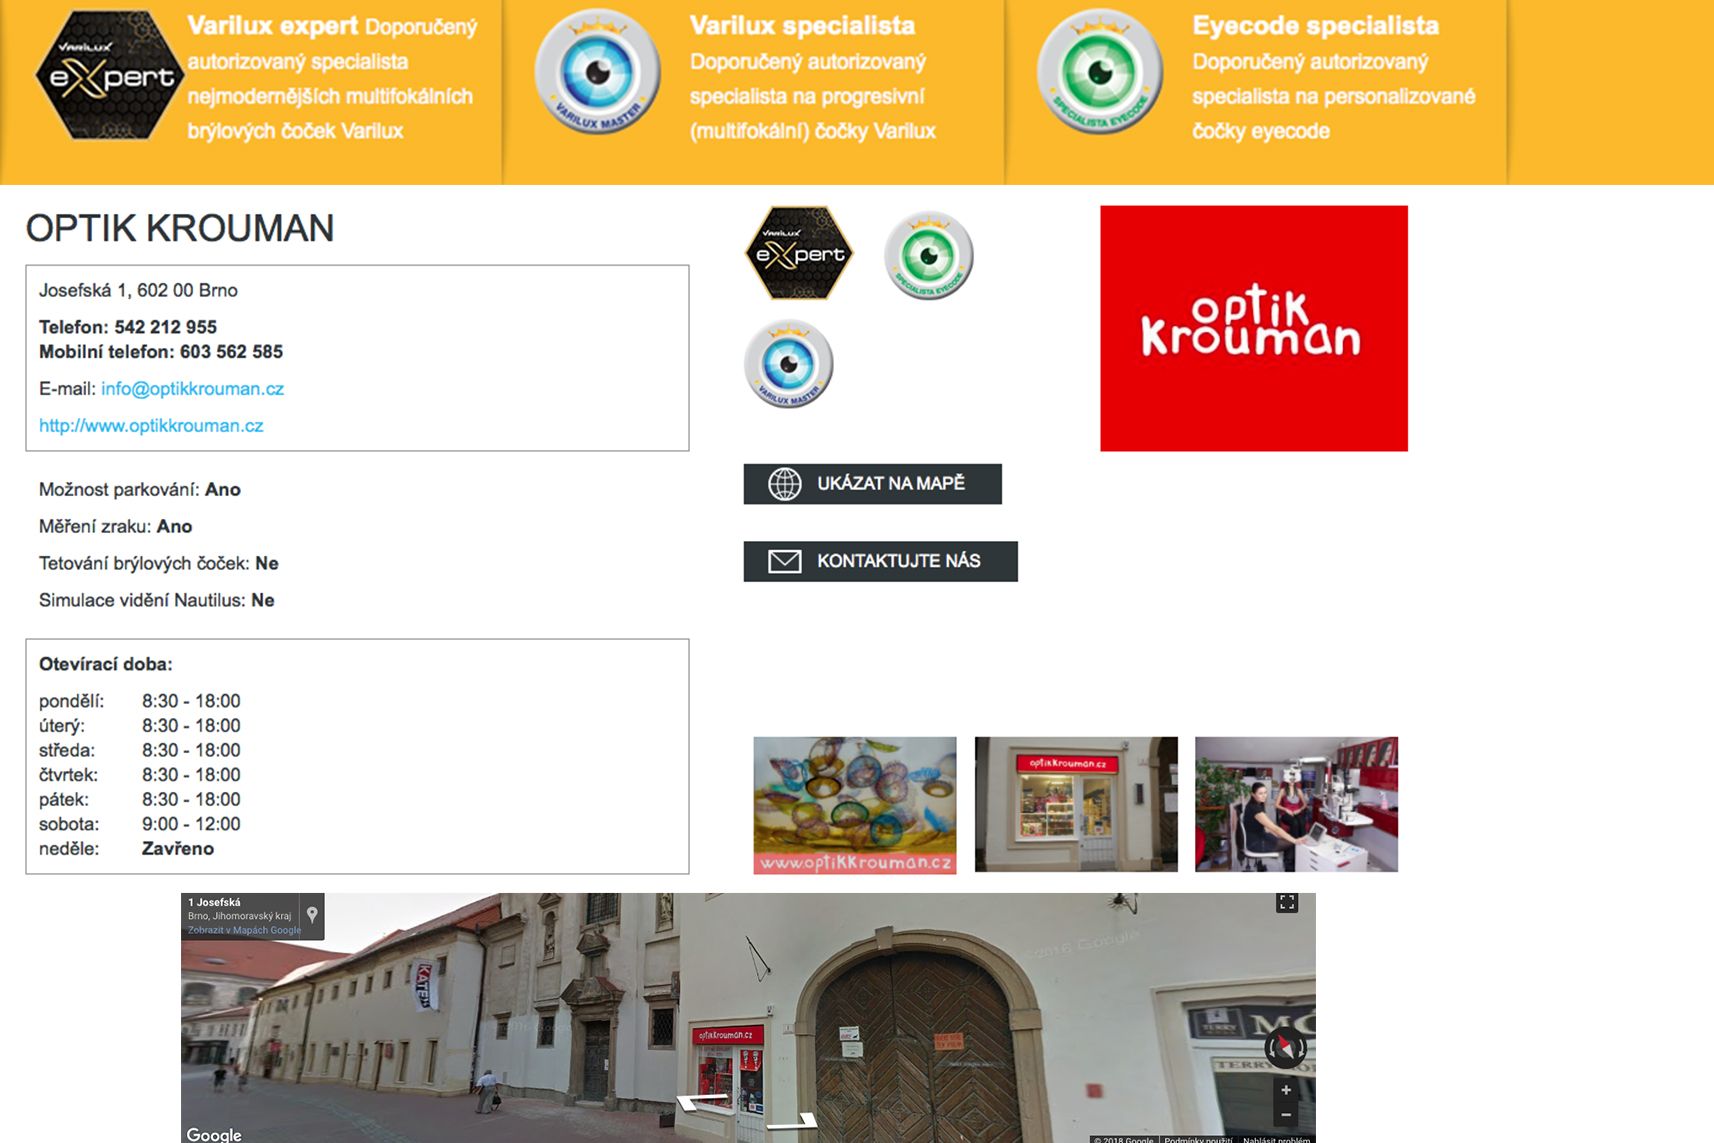Click the small Varilux expert hexagon badge under the banner
The width and height of the screenshot is (1714, 1143).
coord(798,253)
